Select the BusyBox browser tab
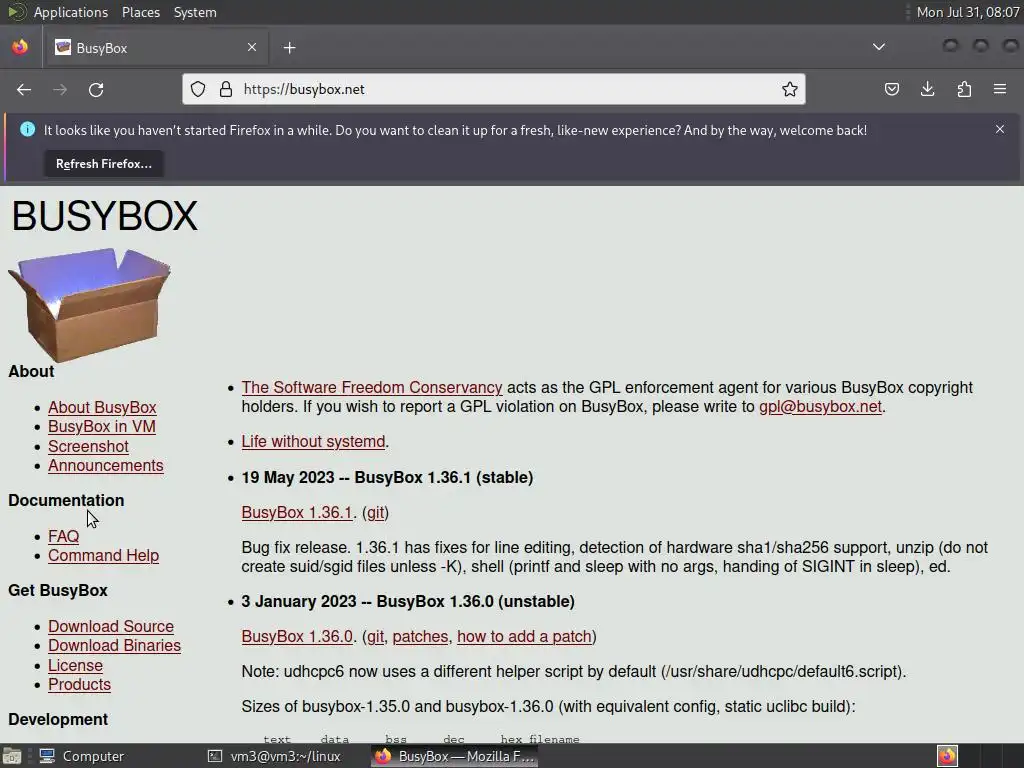 pyautogui.click(x=155, y=48)
